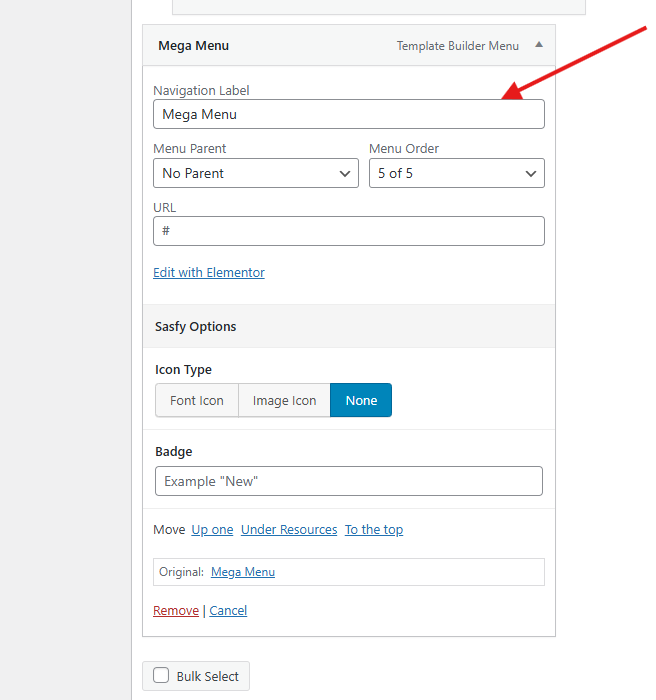Move item Under Resources
Screen dimensions: 656x700
289,529
